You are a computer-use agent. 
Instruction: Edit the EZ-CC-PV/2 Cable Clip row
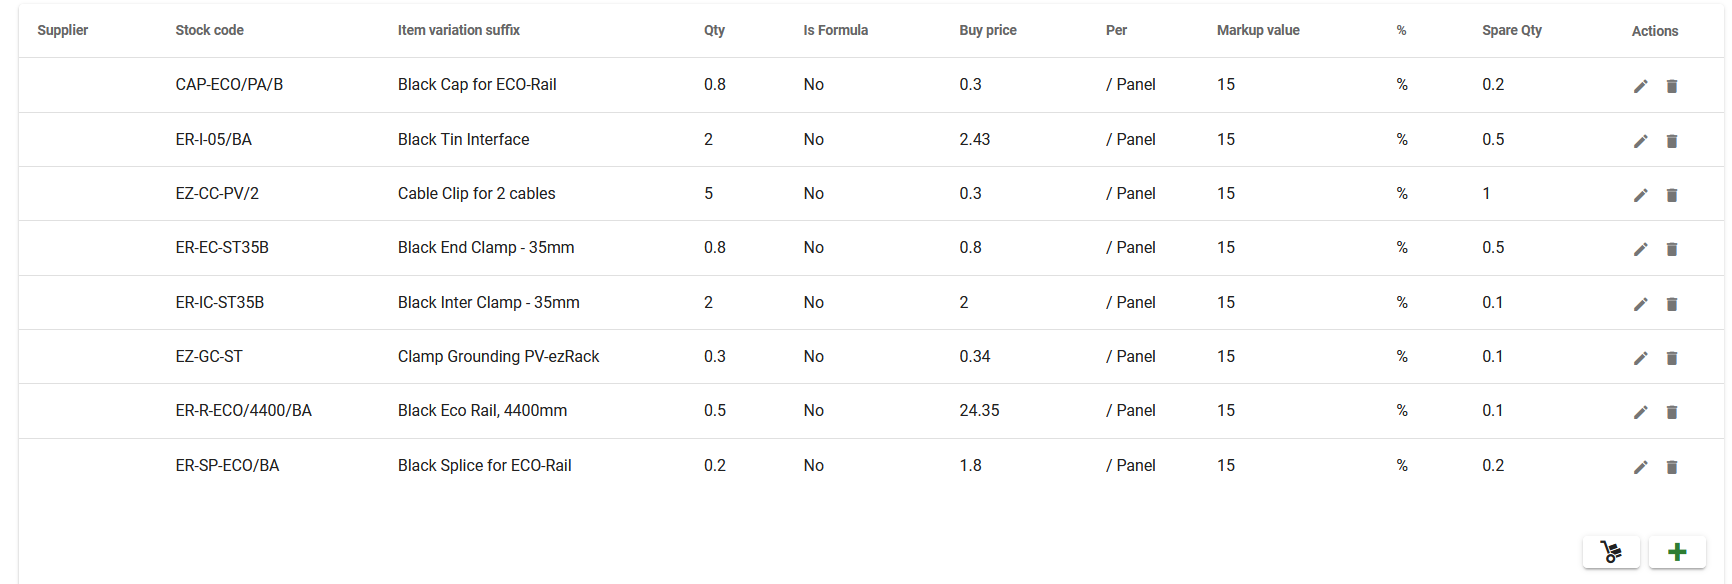point(1640,195)
